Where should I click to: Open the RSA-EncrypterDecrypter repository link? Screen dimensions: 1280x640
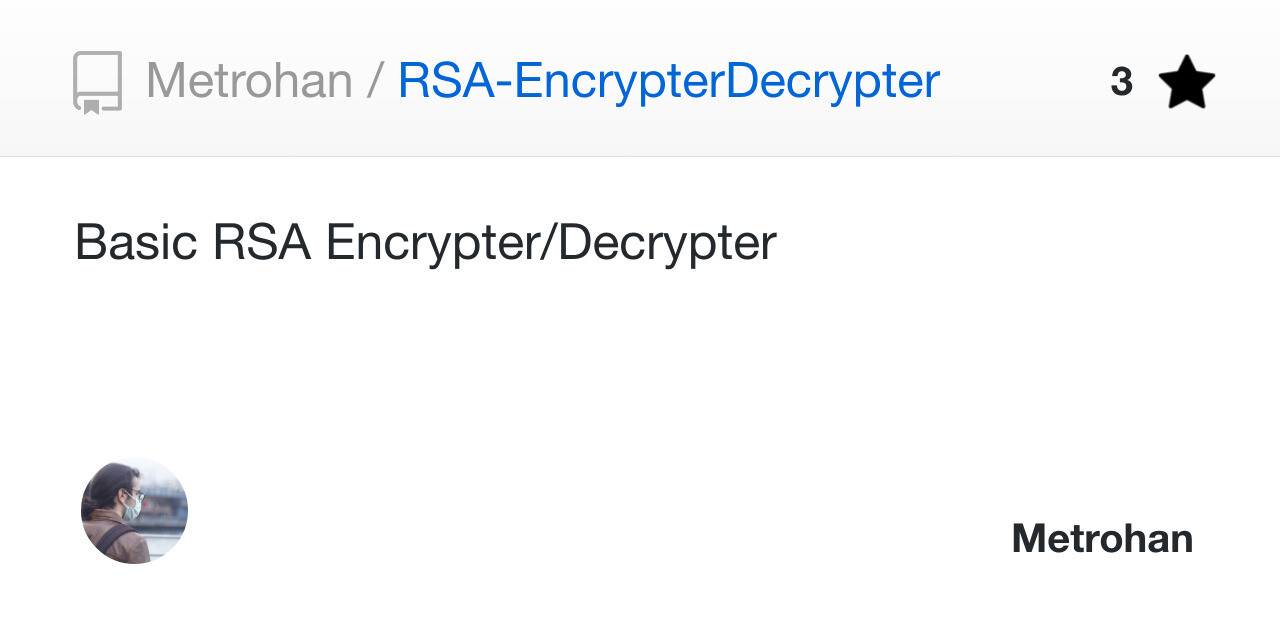pos(668,81)
